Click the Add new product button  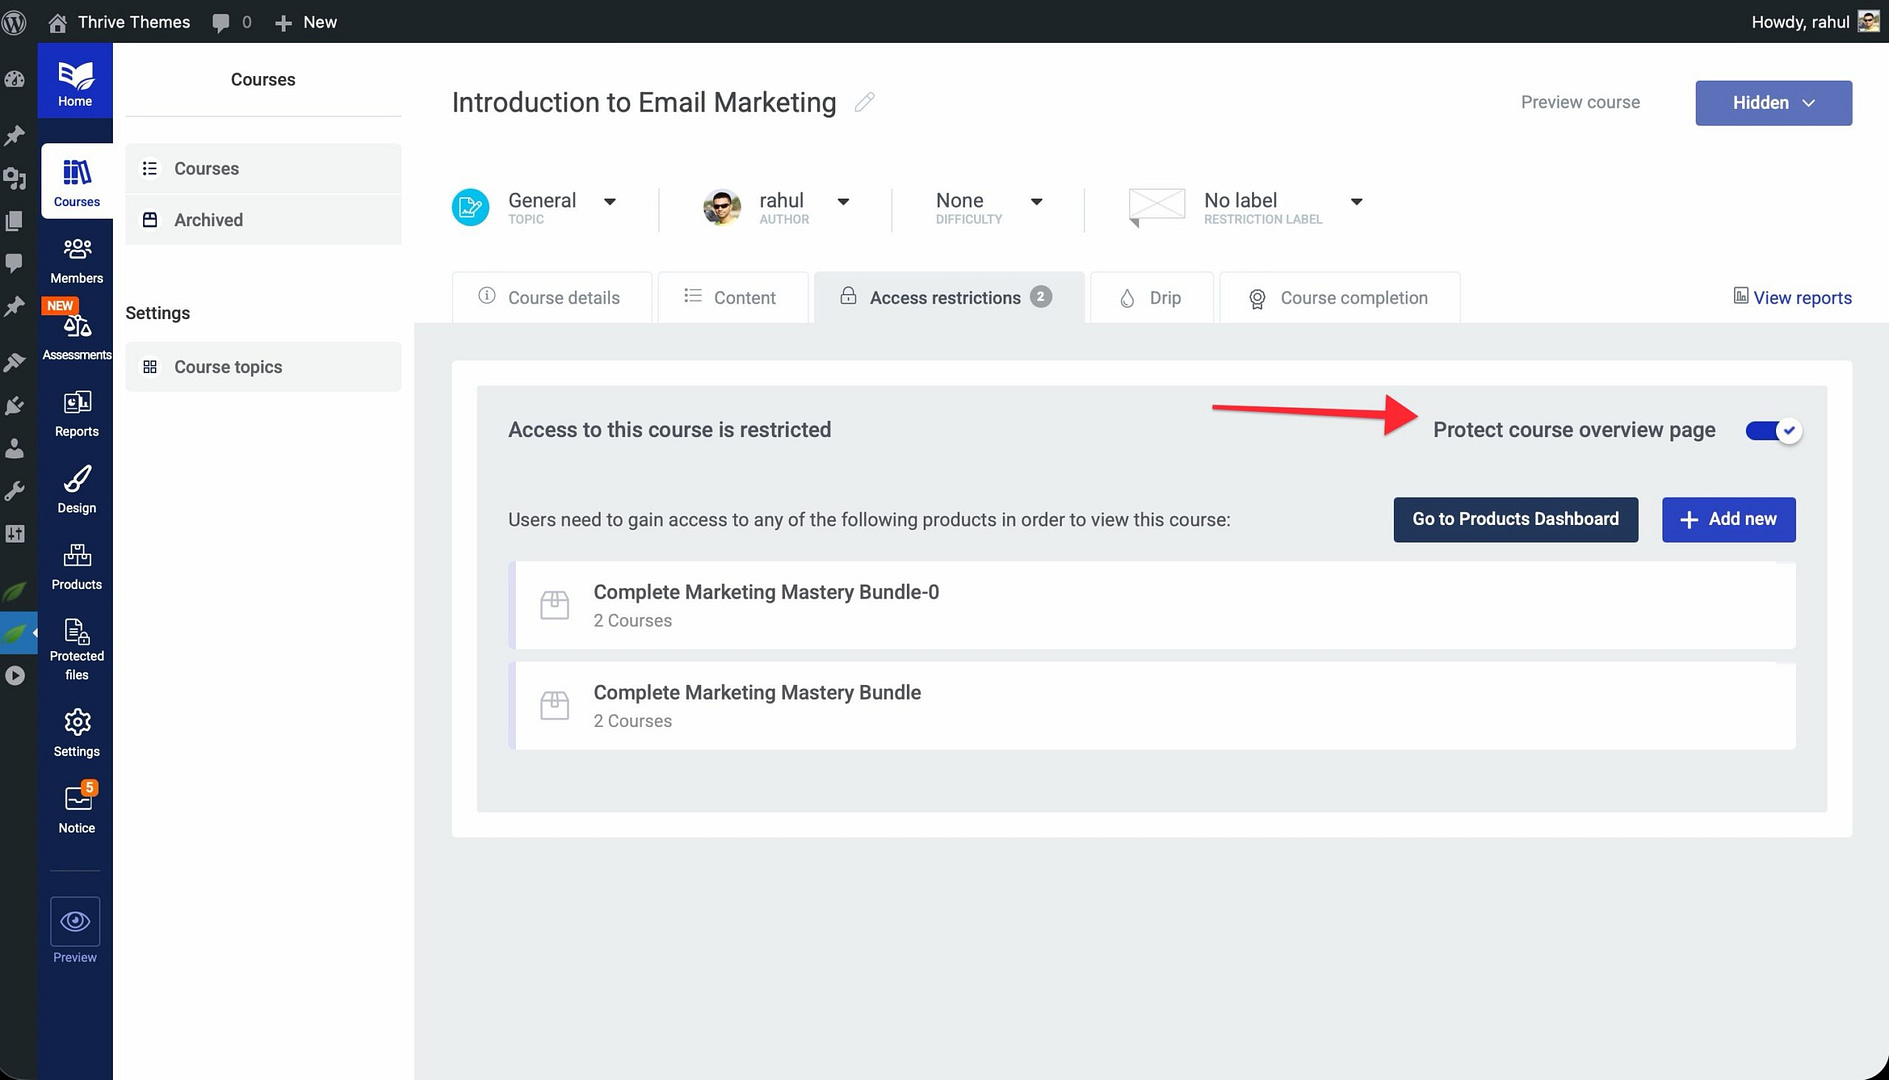(x=1728, y=519)
